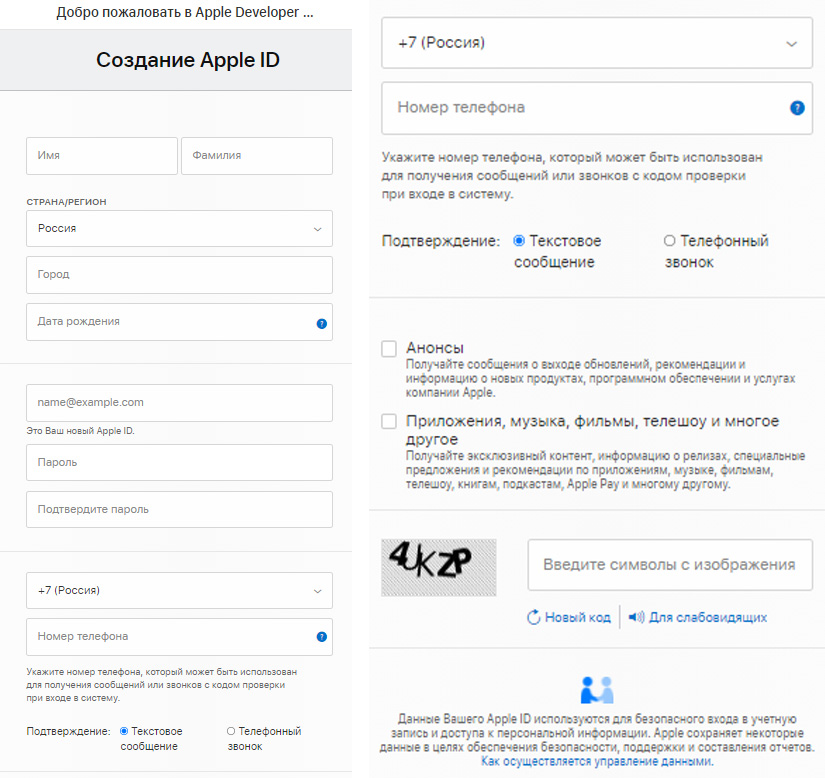Click the Фамилия input field
The height and width of the screenshot is (778, 825).
click(x=257, y=156)
